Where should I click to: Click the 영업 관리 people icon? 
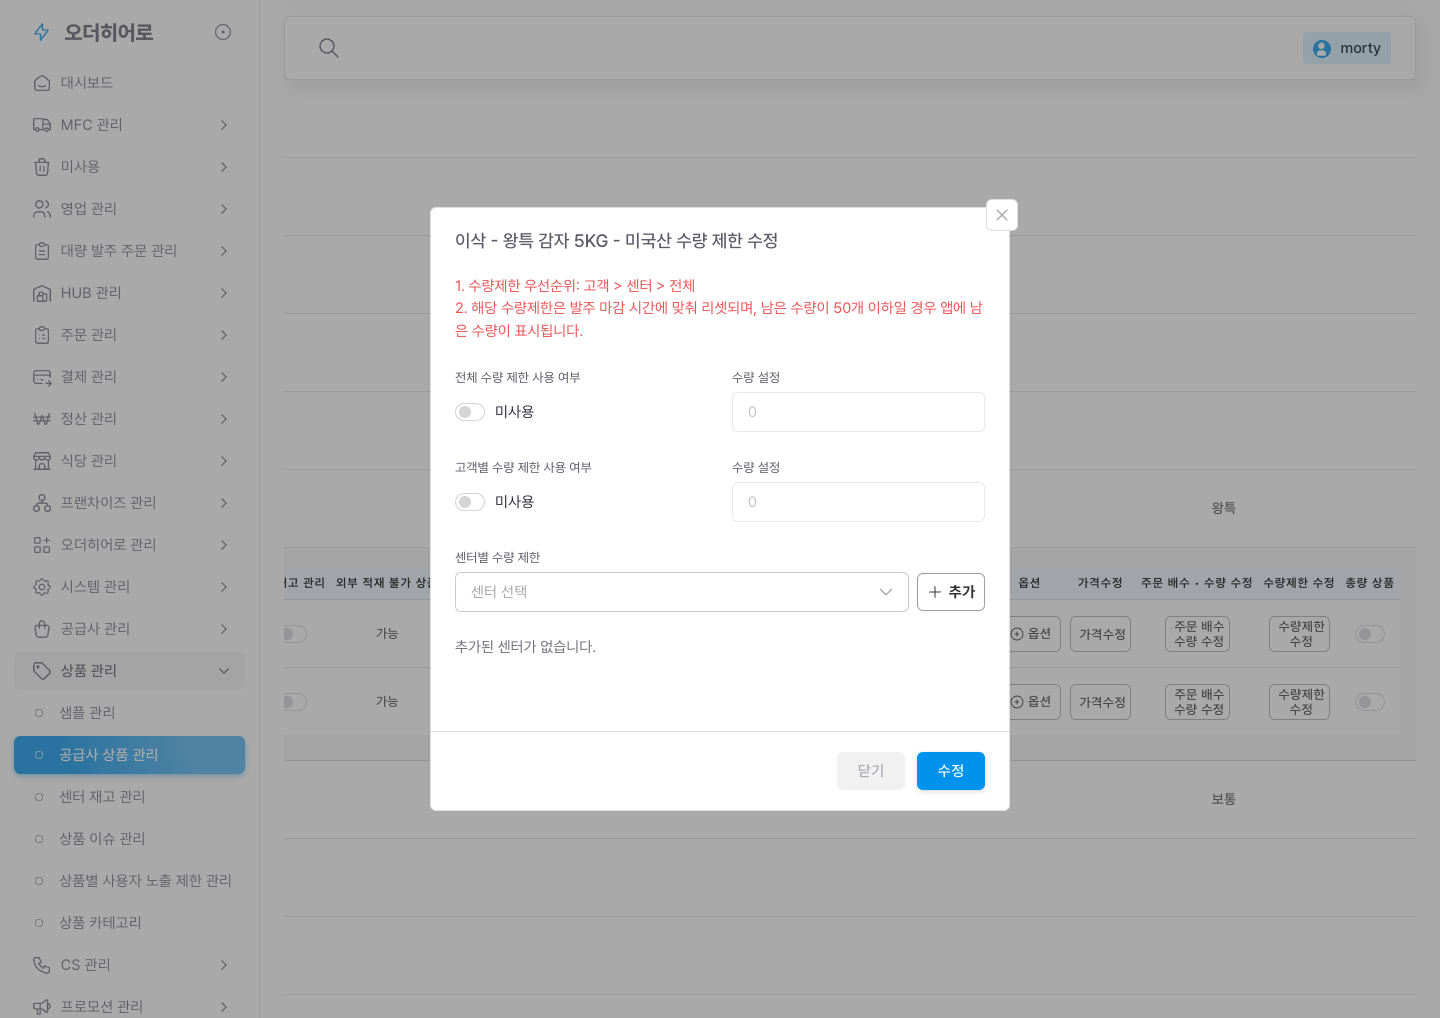point(42,209)
